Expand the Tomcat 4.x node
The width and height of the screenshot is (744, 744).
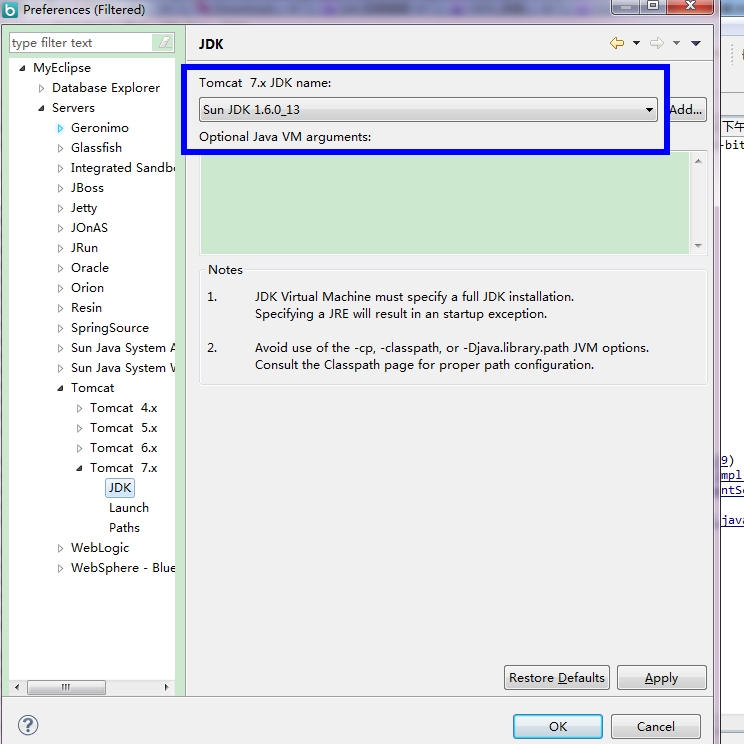[x=79, y=408]
